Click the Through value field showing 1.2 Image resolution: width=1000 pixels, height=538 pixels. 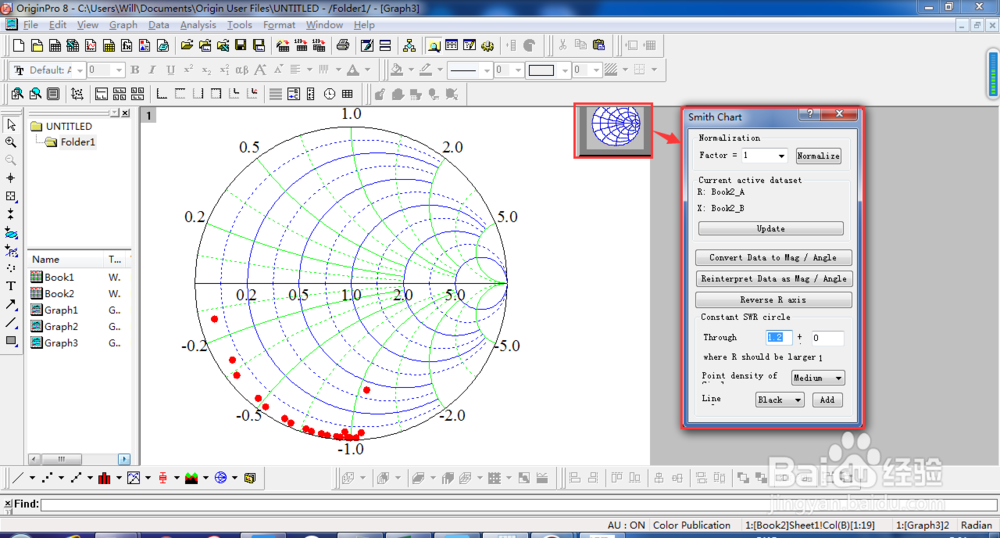coord(779,338)
